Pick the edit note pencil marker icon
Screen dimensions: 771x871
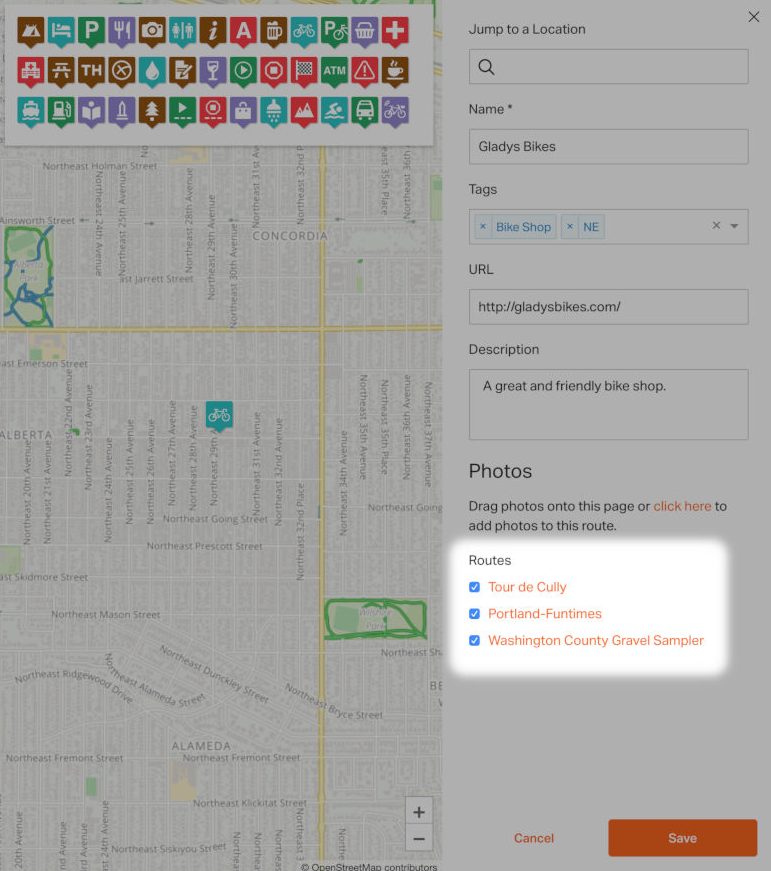pos(182,71)
